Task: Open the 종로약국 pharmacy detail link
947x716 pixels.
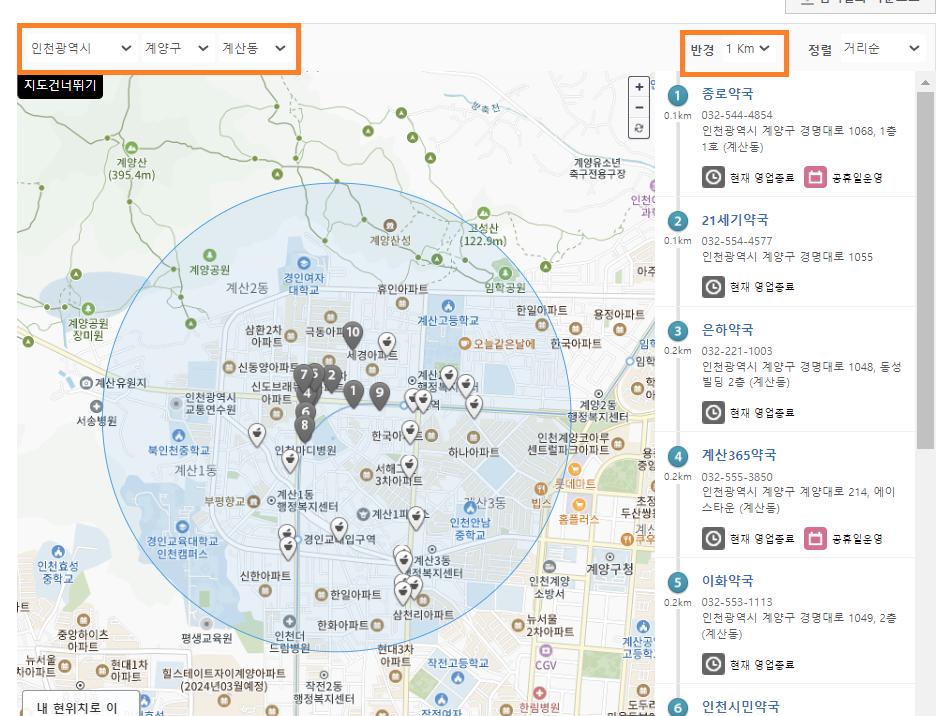Action: click(729, 93)
